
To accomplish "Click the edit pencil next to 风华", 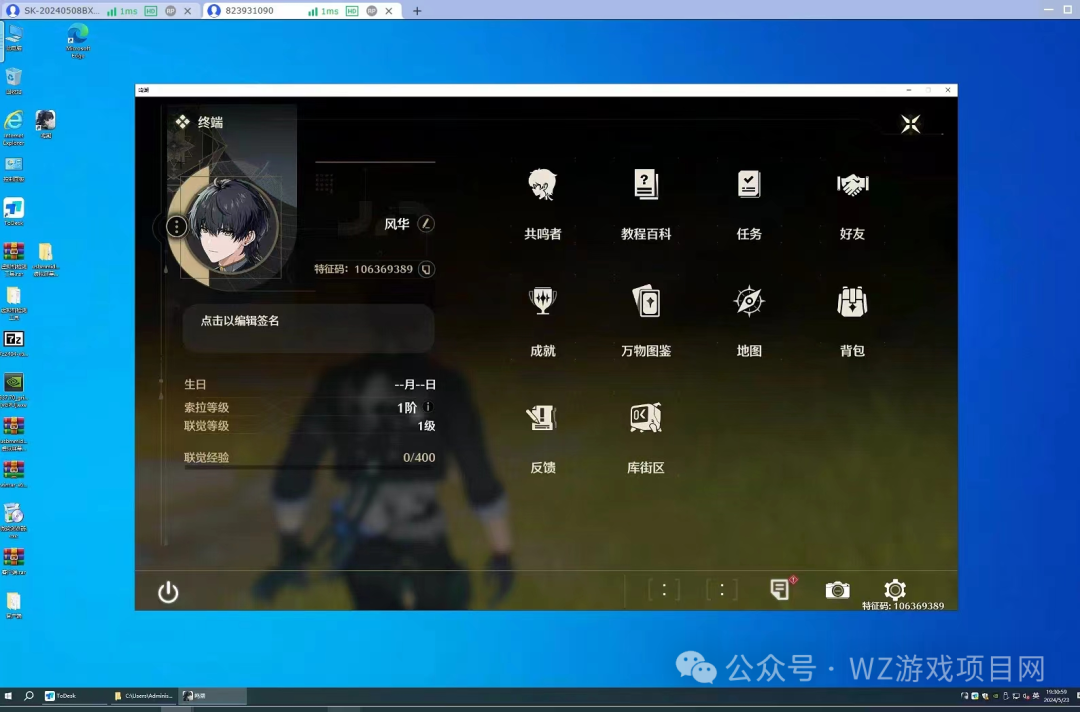I will point(426,224).
